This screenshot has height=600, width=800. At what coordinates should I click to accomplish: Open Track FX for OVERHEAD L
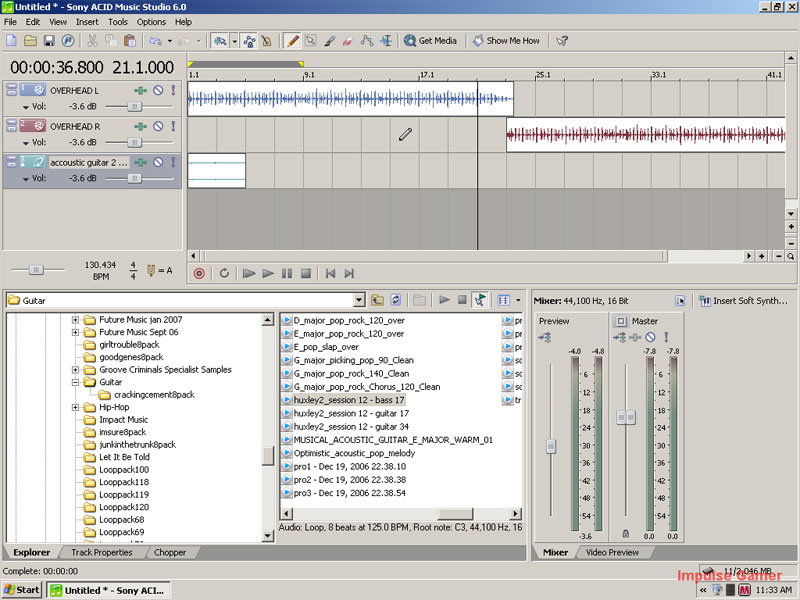[140, 90]
